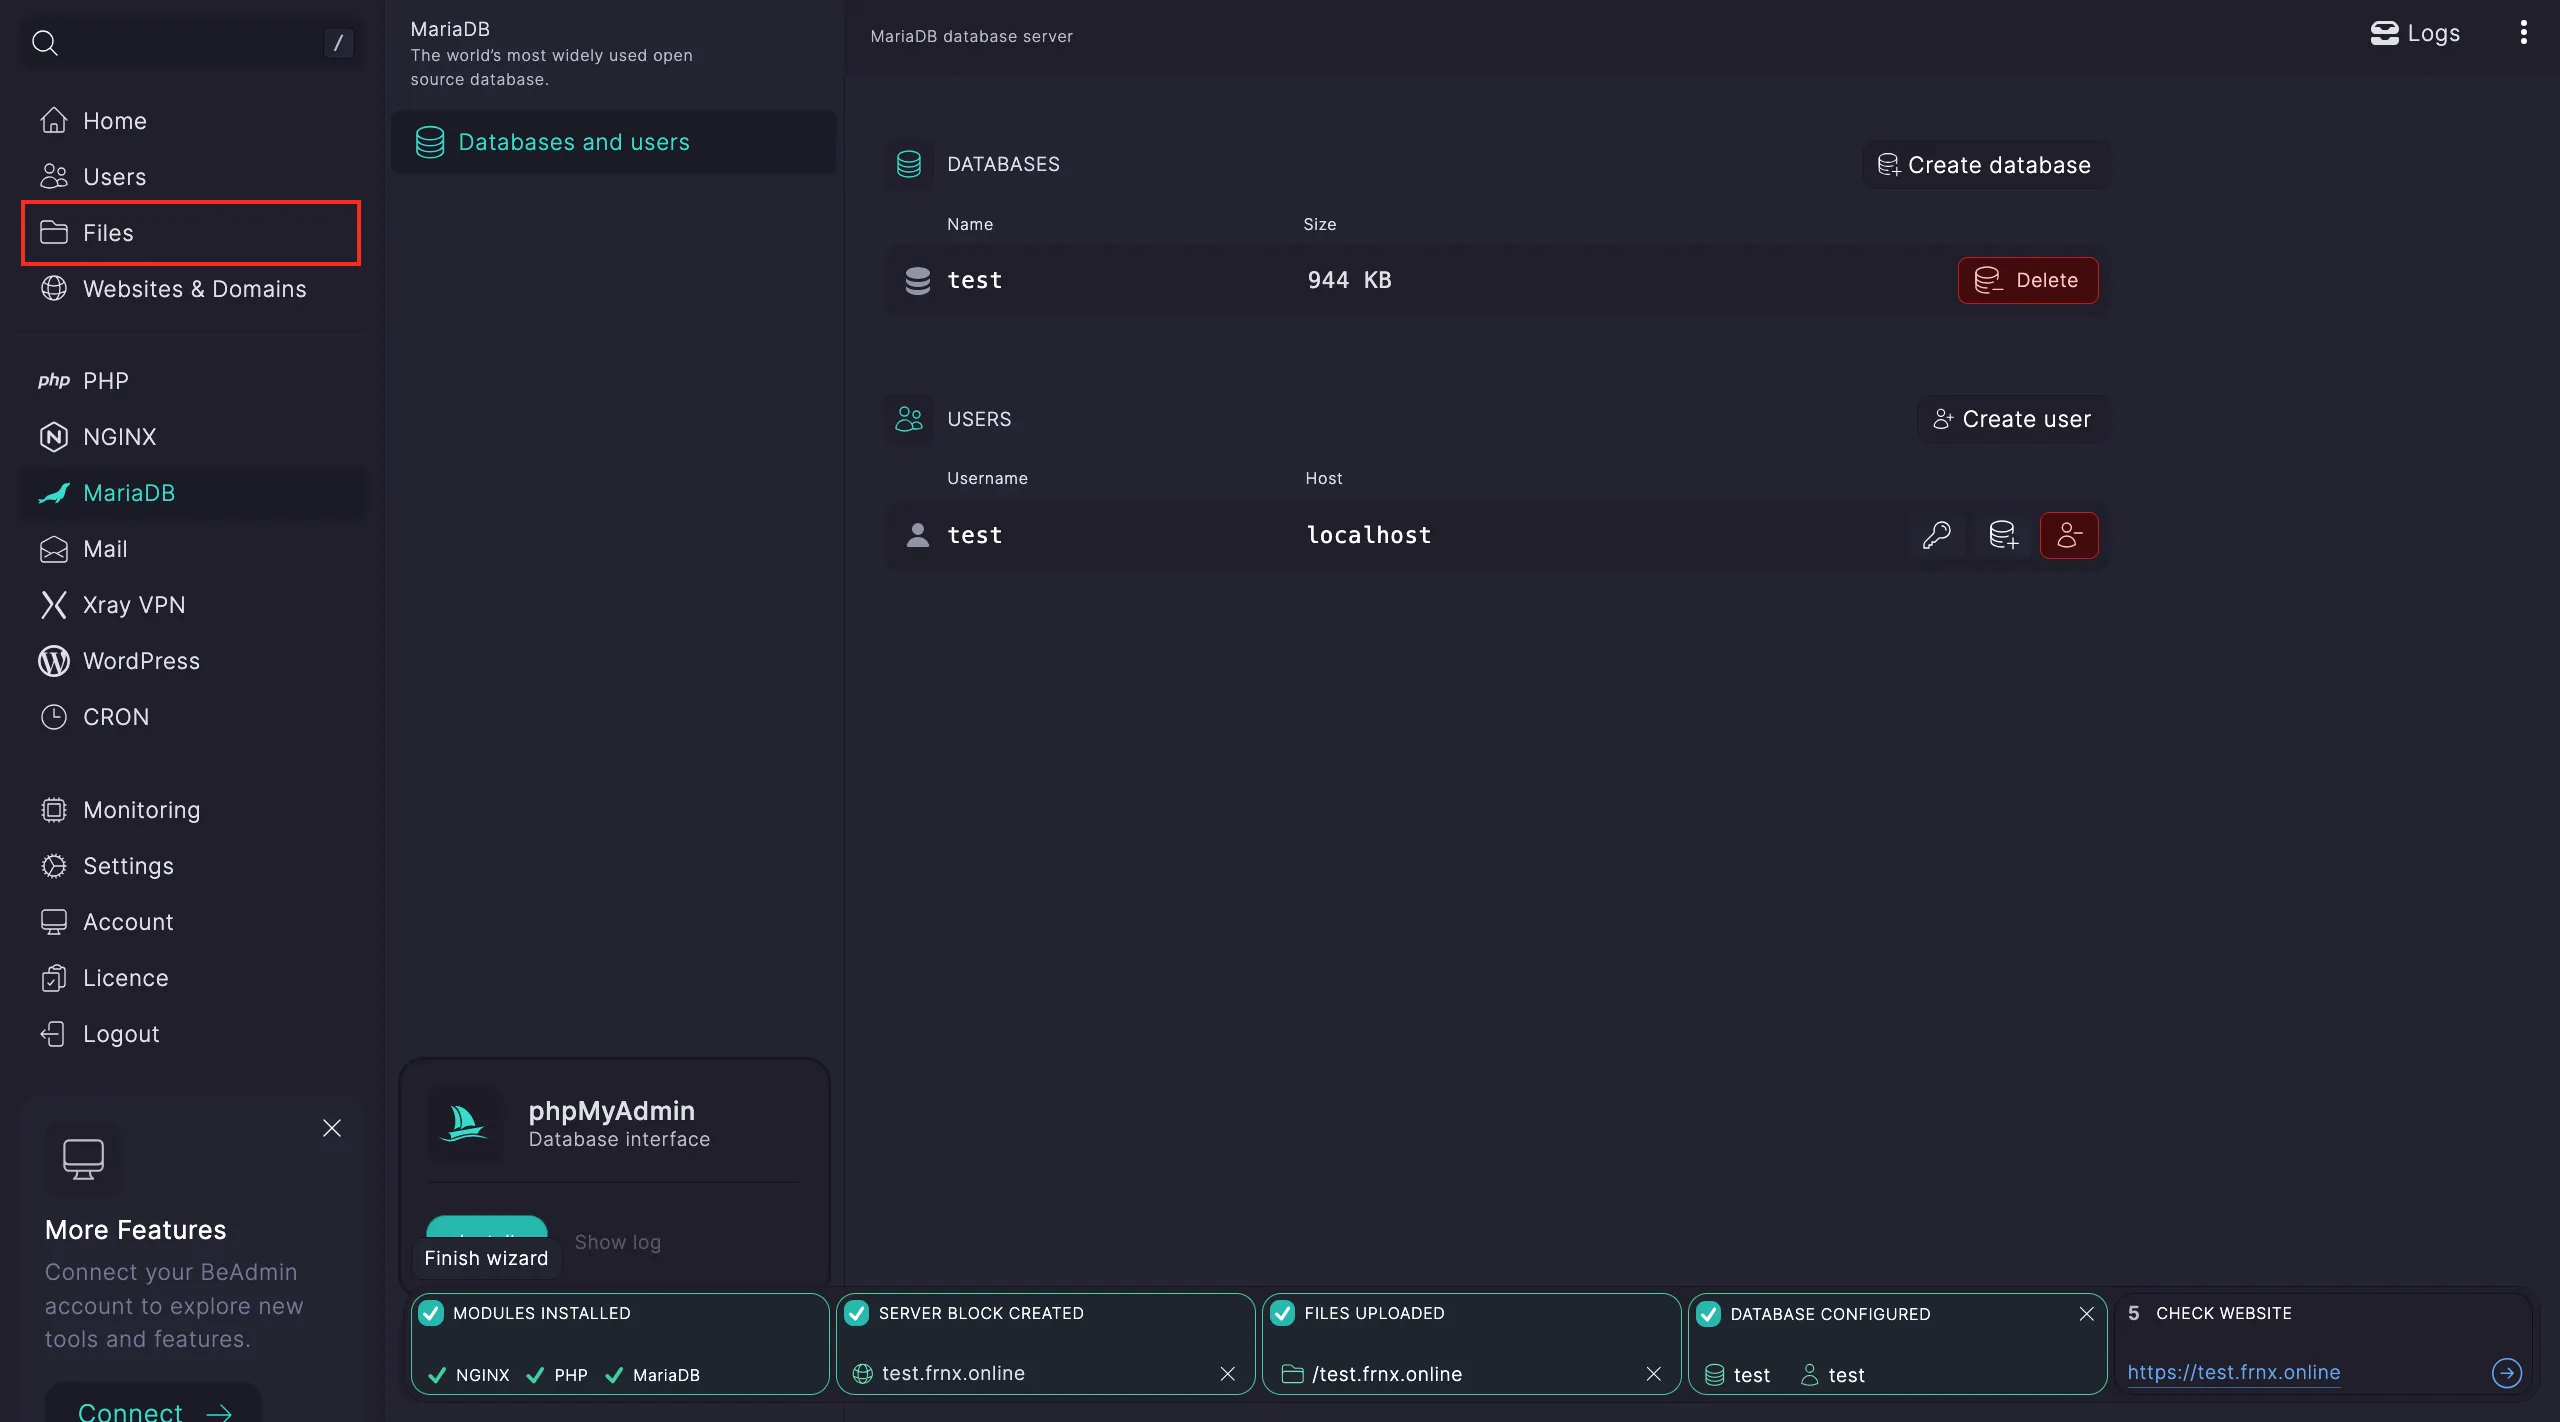Screen dimensions: 2560x1422
Task: Click Modules Installed check mark
Action: coord(431,1313)
